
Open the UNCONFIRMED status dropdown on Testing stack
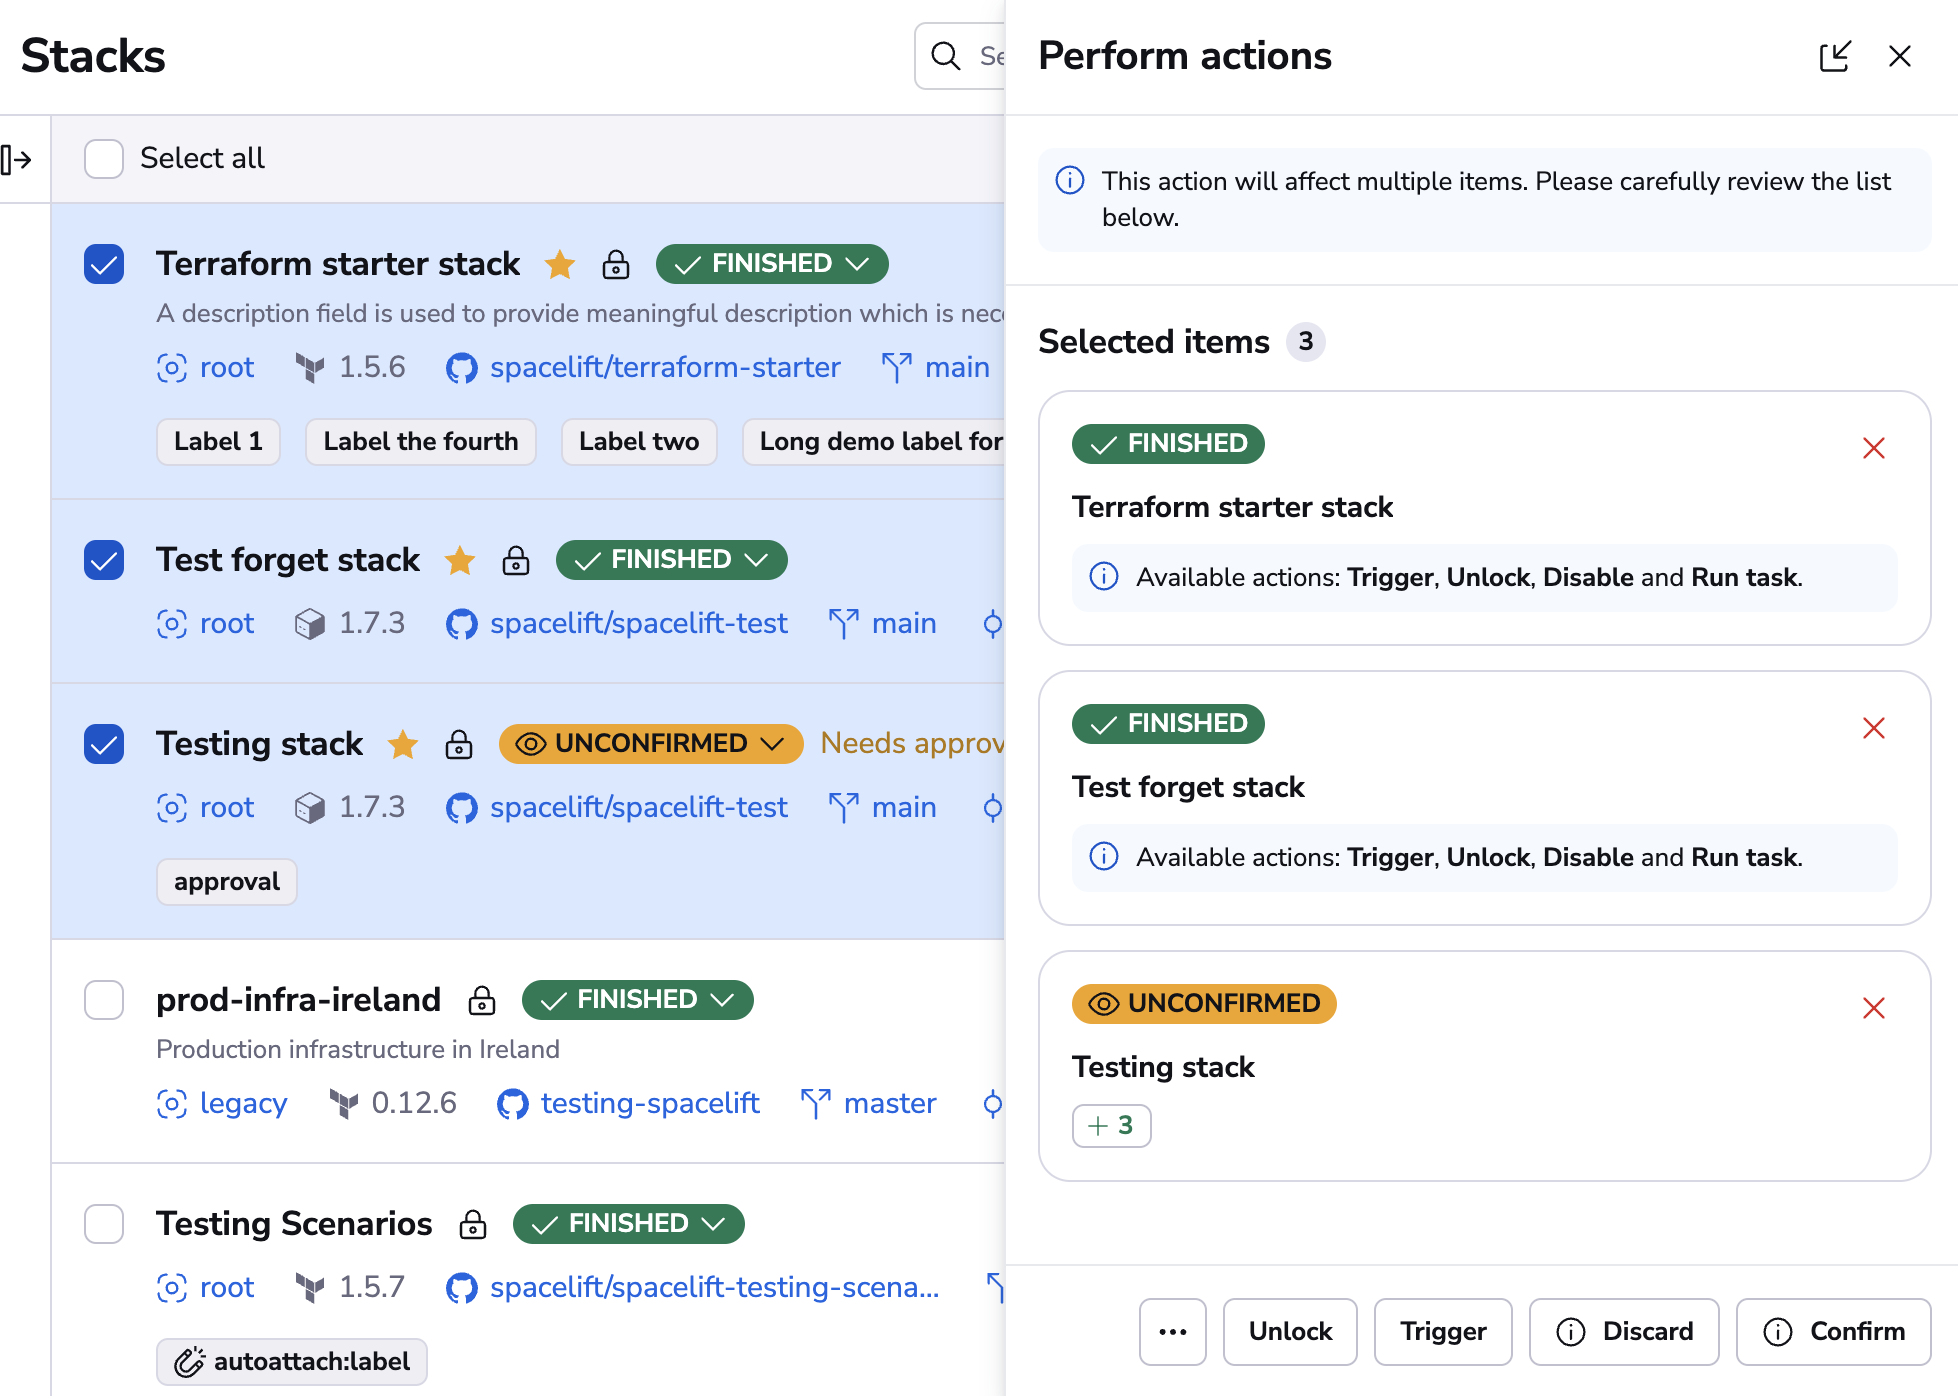771,744
